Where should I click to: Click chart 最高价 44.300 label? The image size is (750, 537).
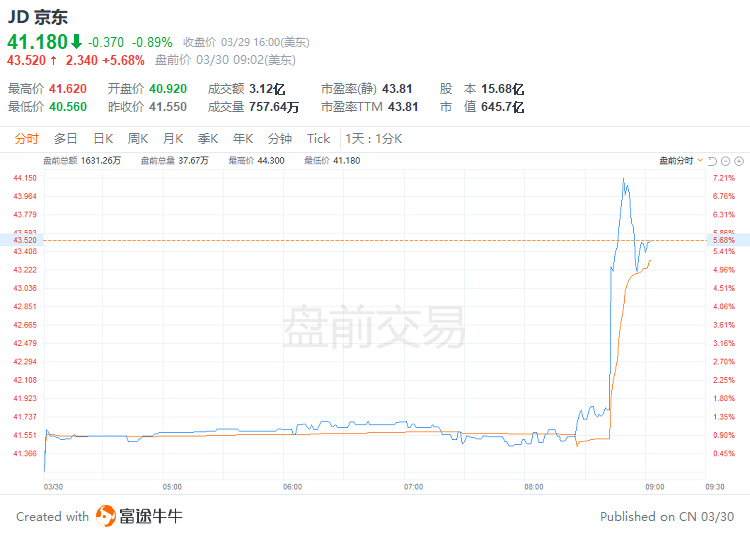tap(256, 161)
